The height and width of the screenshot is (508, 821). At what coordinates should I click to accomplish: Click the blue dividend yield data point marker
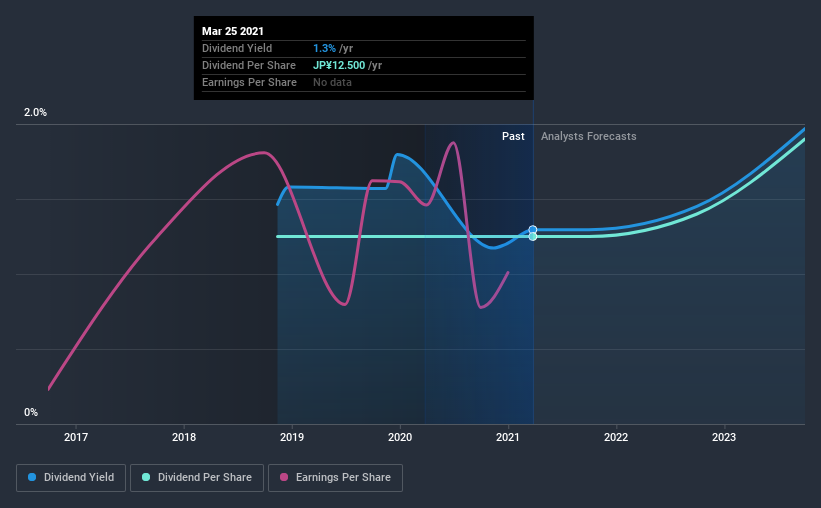coord(532,229)
